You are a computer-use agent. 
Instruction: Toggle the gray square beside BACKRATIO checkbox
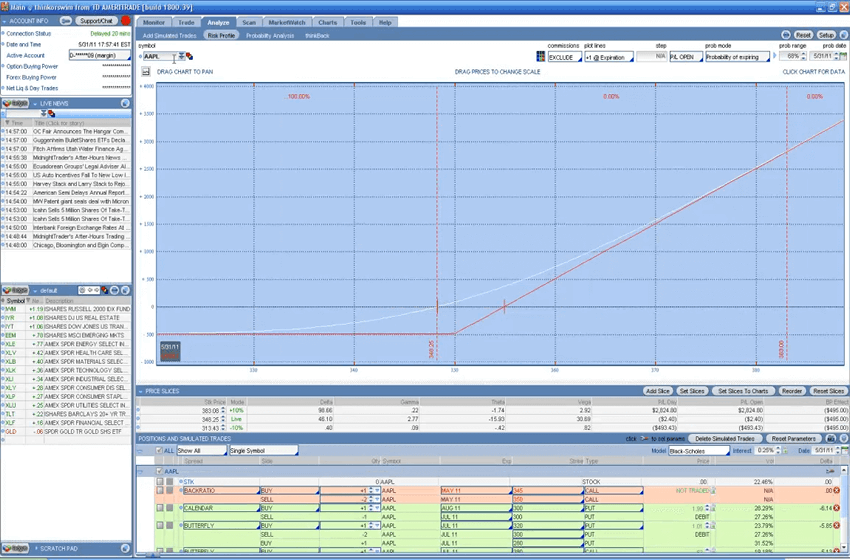[170, 490]
